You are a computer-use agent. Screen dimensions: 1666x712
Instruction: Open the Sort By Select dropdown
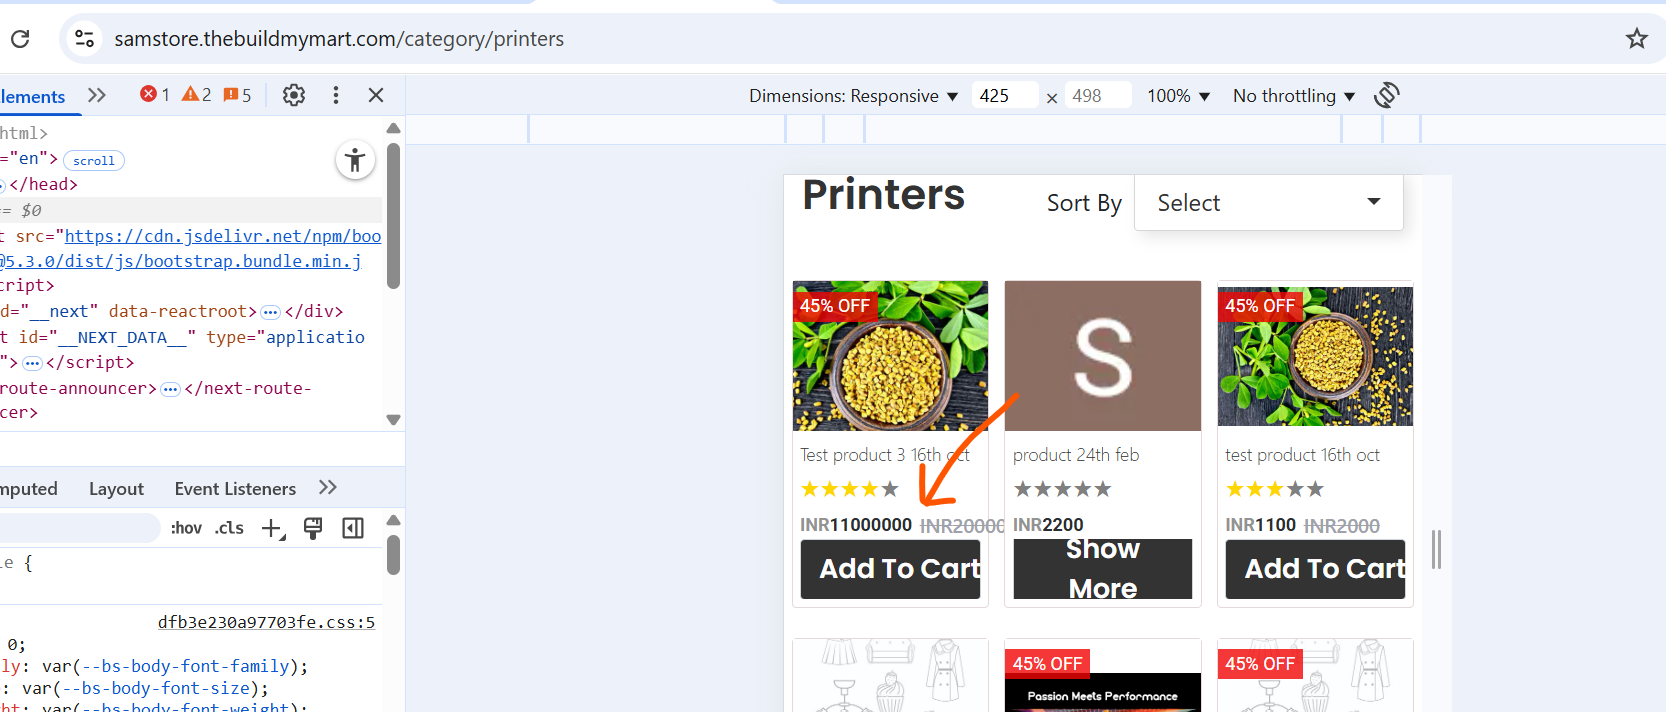(x=1269, y=203)
